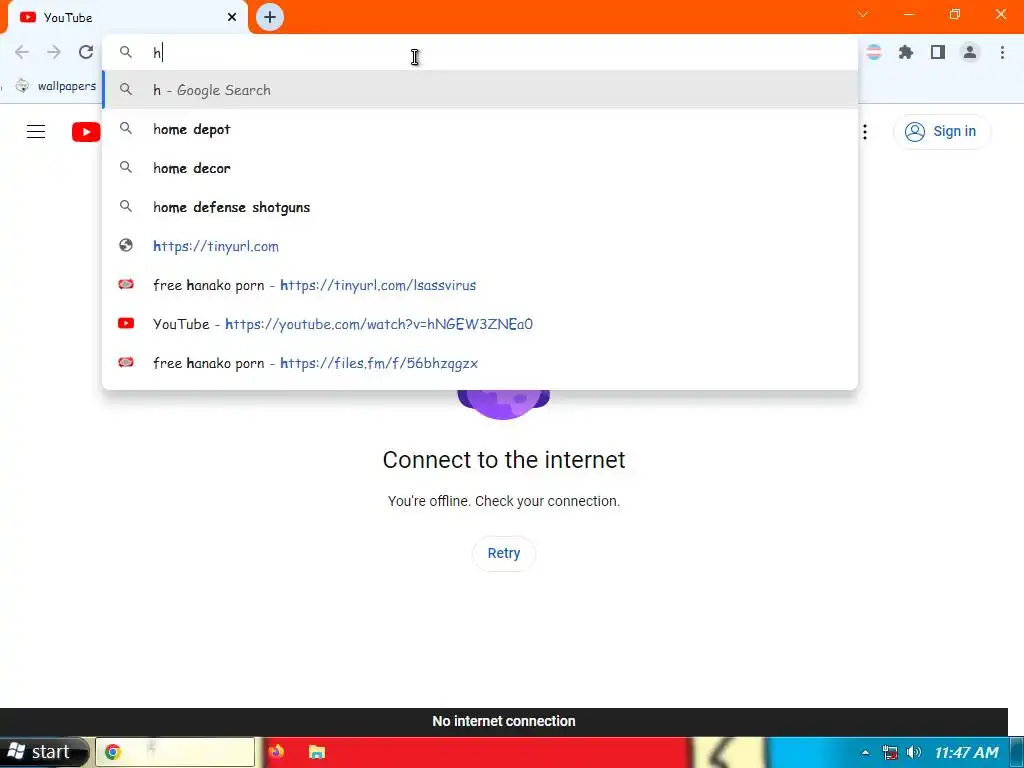
Task: Click the Chrome taskbar window button
Action: [175, 752]
